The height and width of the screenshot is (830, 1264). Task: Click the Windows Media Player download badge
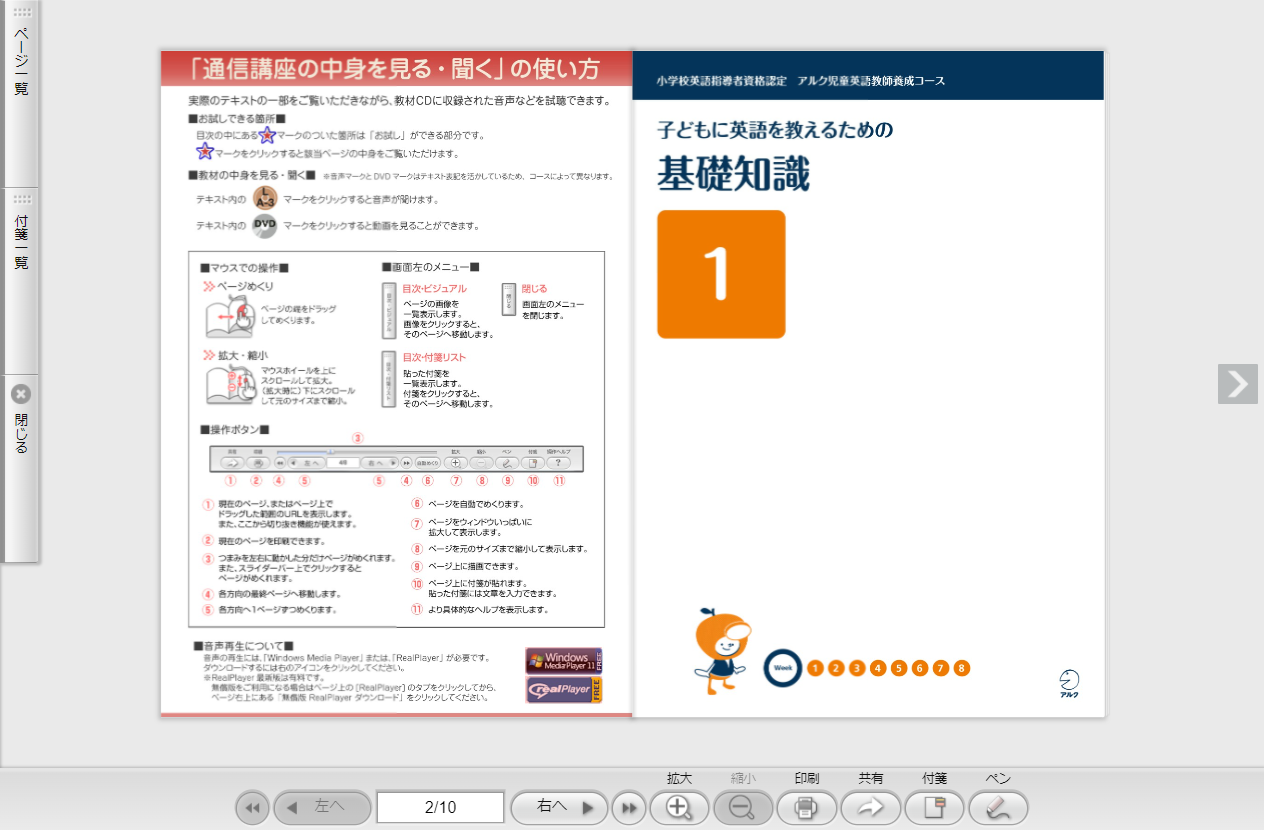click(x=564, y=660)
